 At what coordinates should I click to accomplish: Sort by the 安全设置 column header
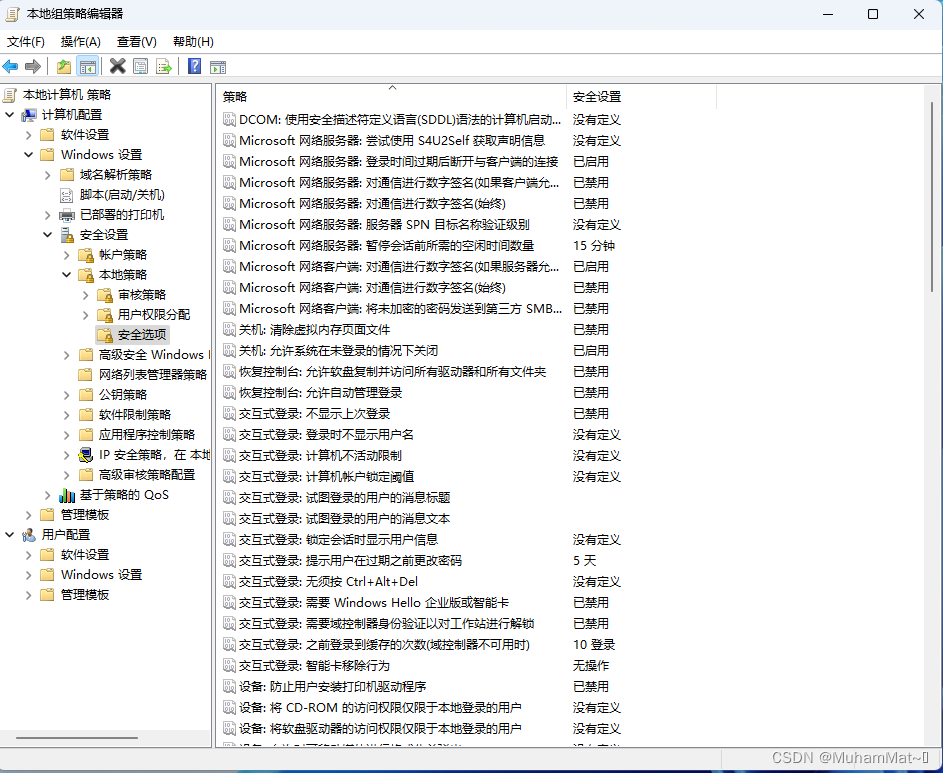tap(641, 97)
